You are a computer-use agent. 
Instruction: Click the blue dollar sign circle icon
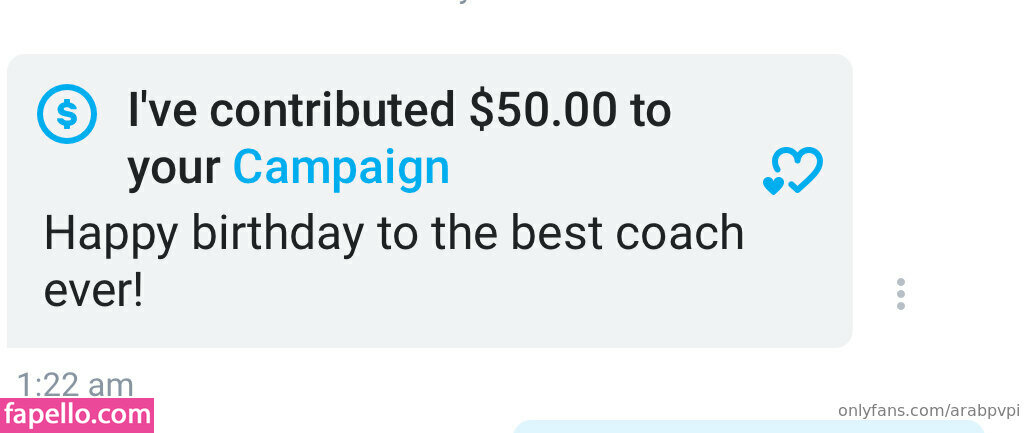(x=67, y=114)
